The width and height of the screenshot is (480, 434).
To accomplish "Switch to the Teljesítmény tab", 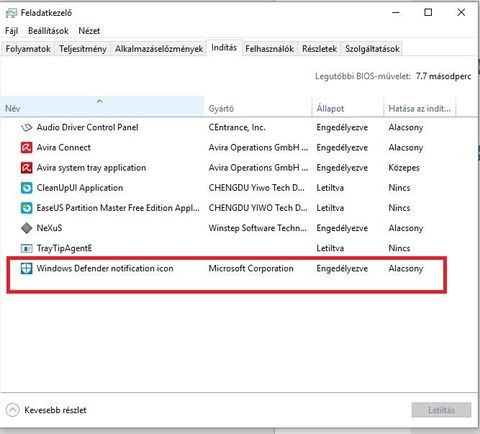I will [x=83, y=49].
